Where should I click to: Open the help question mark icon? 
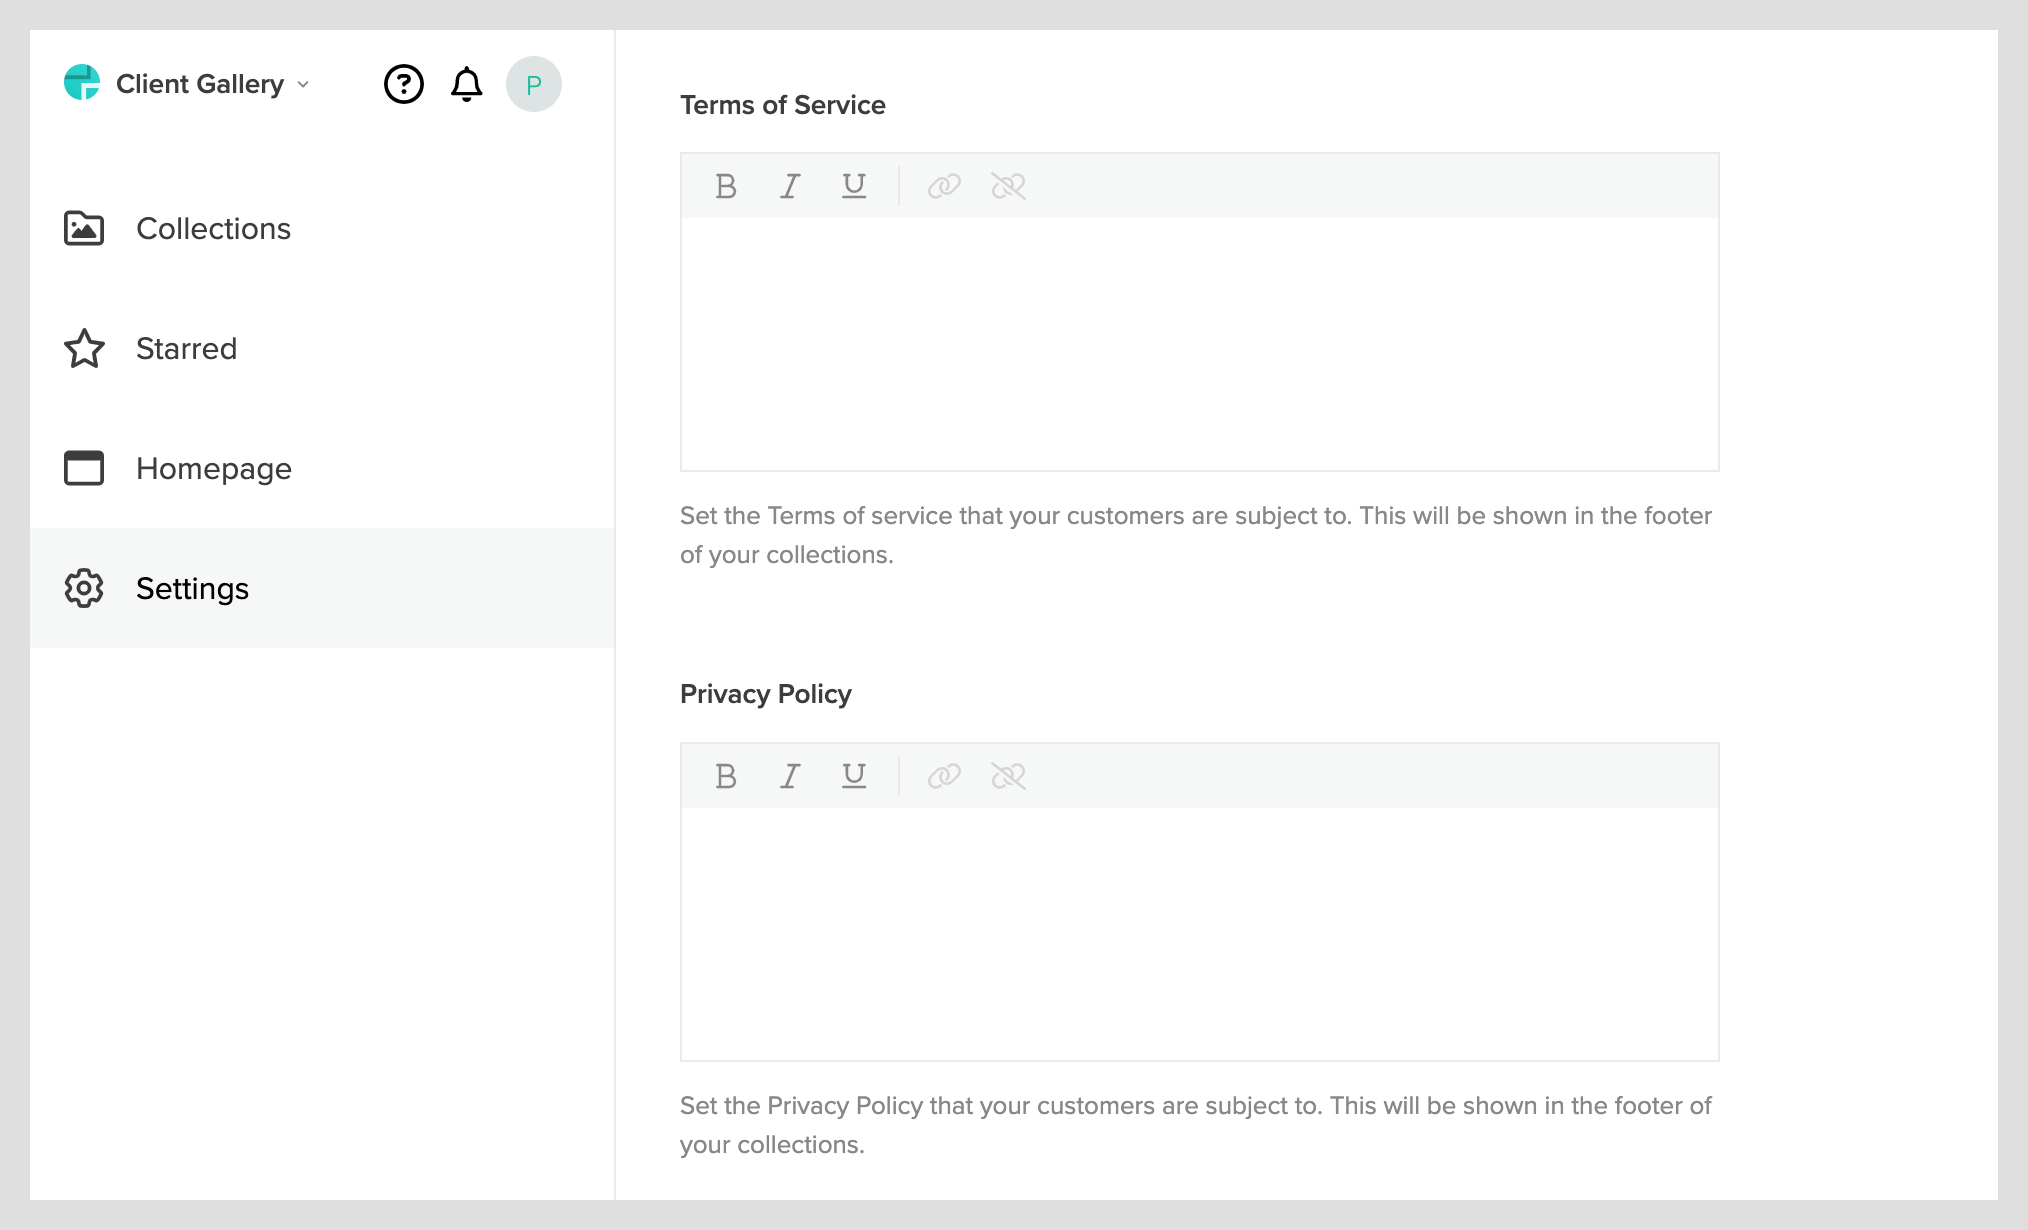[x=404, y=84]
